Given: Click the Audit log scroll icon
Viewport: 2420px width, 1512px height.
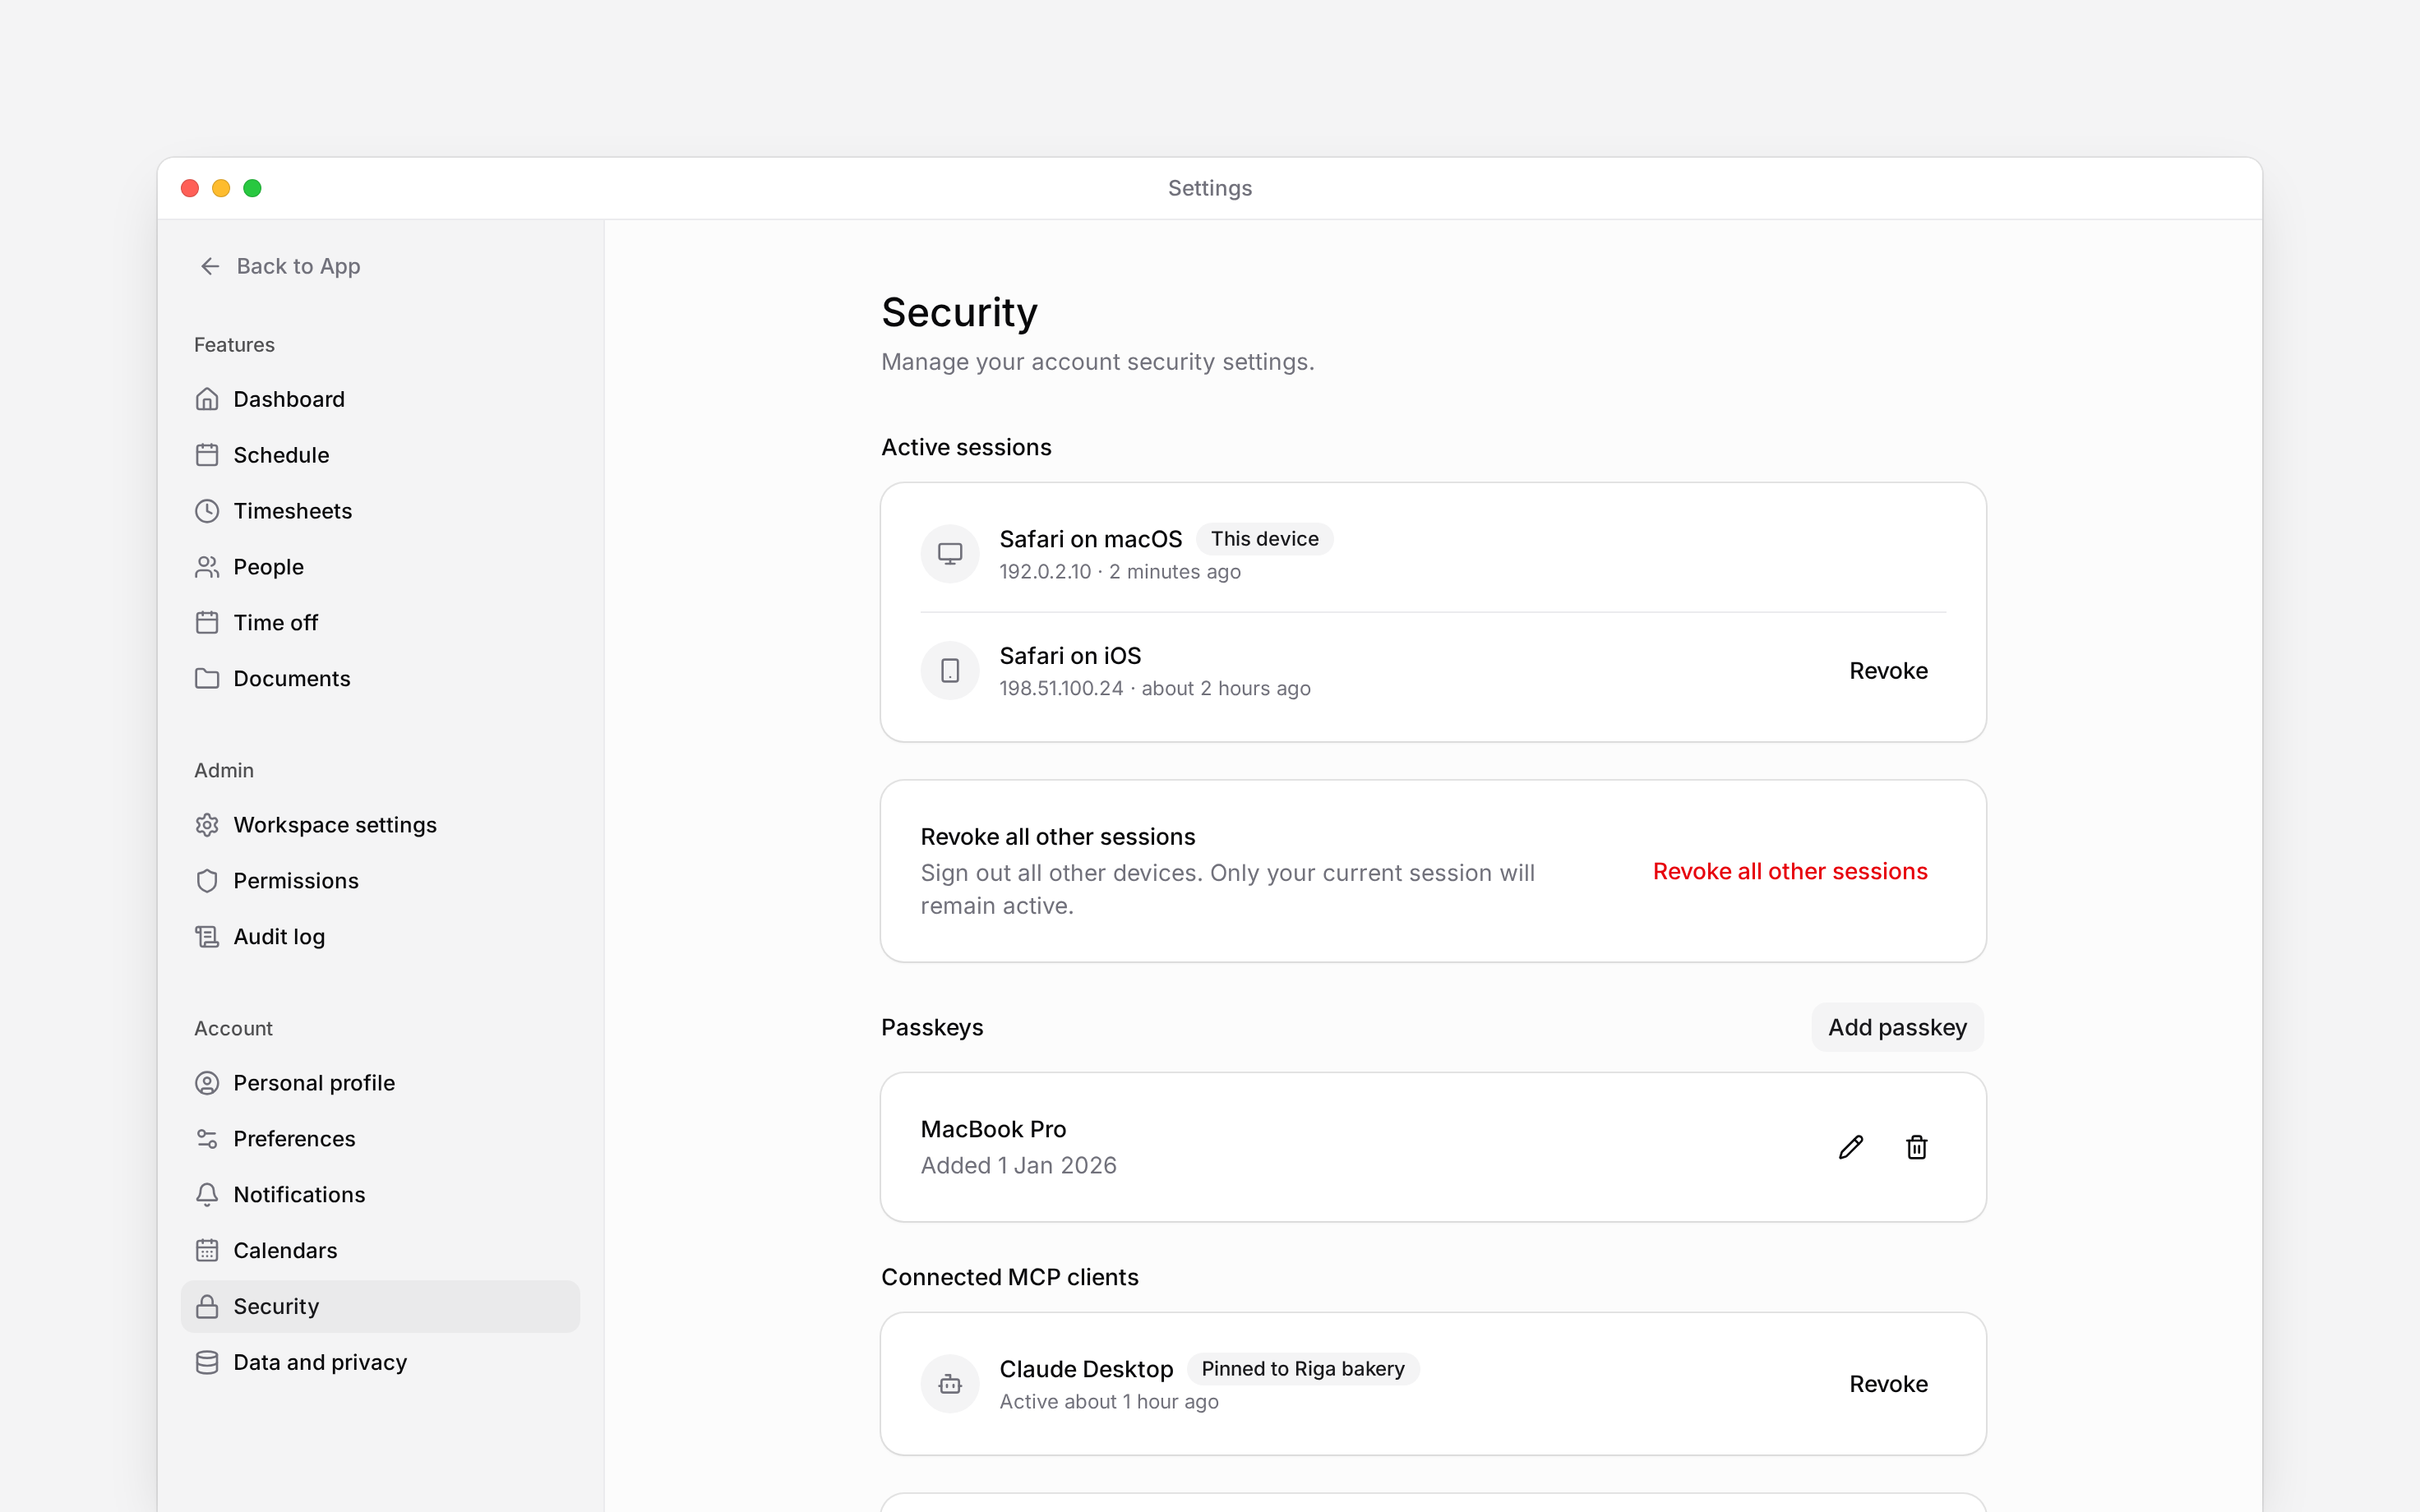Looking at the screenshot, I should pyautogui.click(x=207, y=937).
